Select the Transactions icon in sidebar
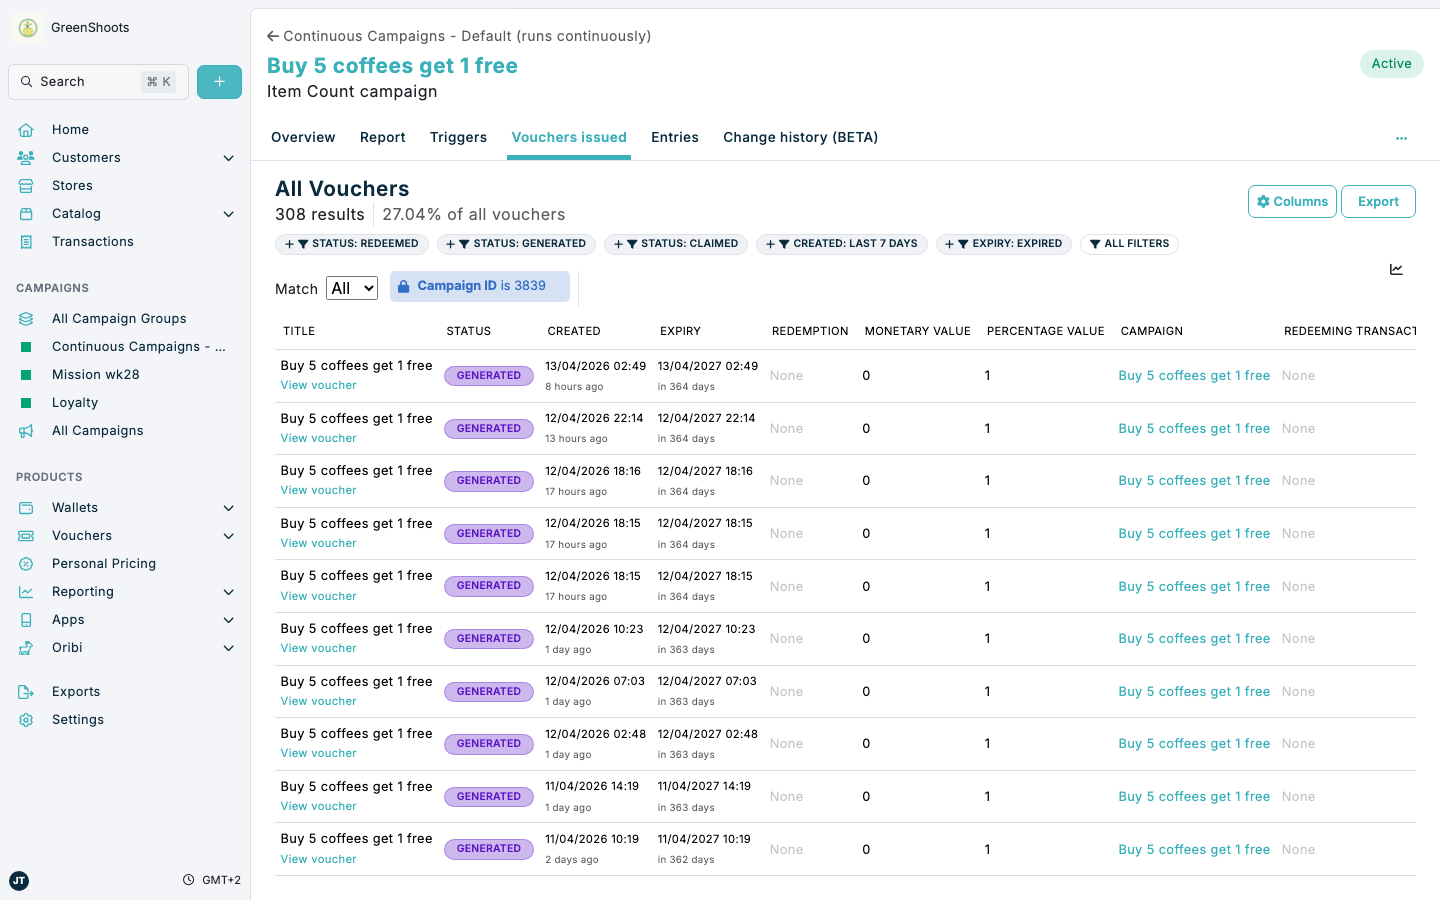This screenshot has width=1440, height=900. [25, 241]
